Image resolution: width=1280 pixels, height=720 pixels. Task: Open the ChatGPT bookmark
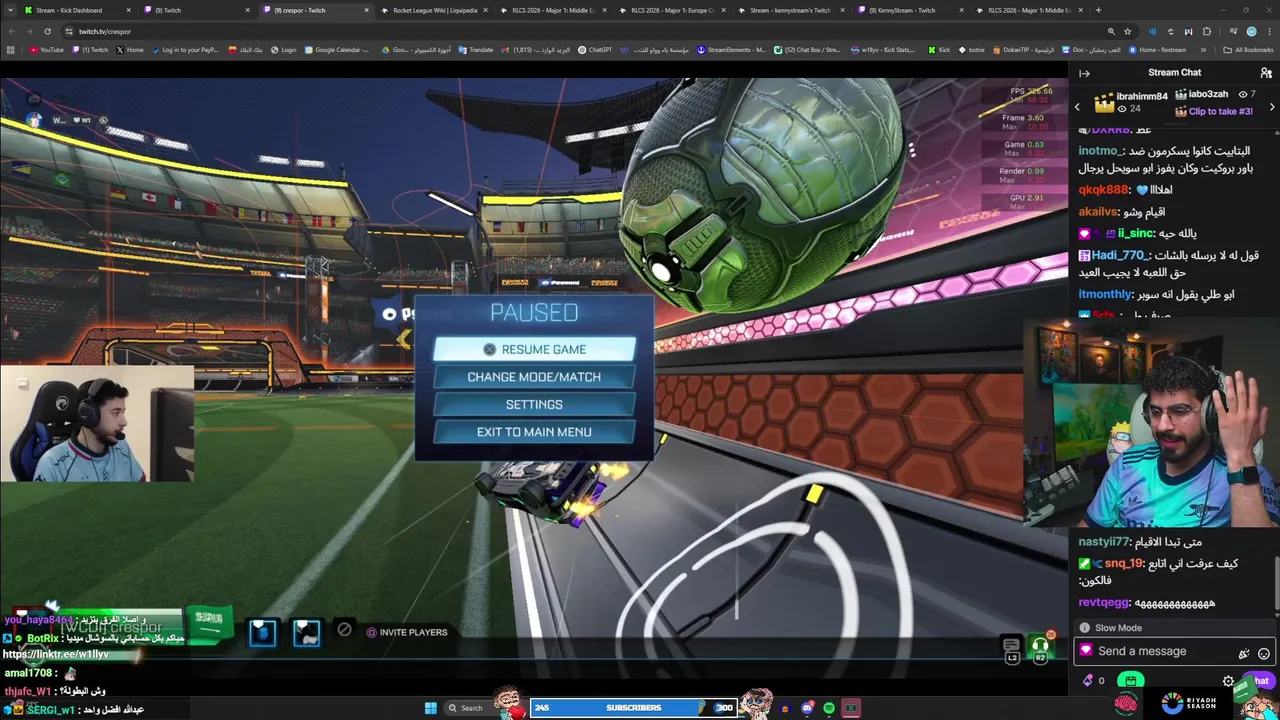point(596,49)
